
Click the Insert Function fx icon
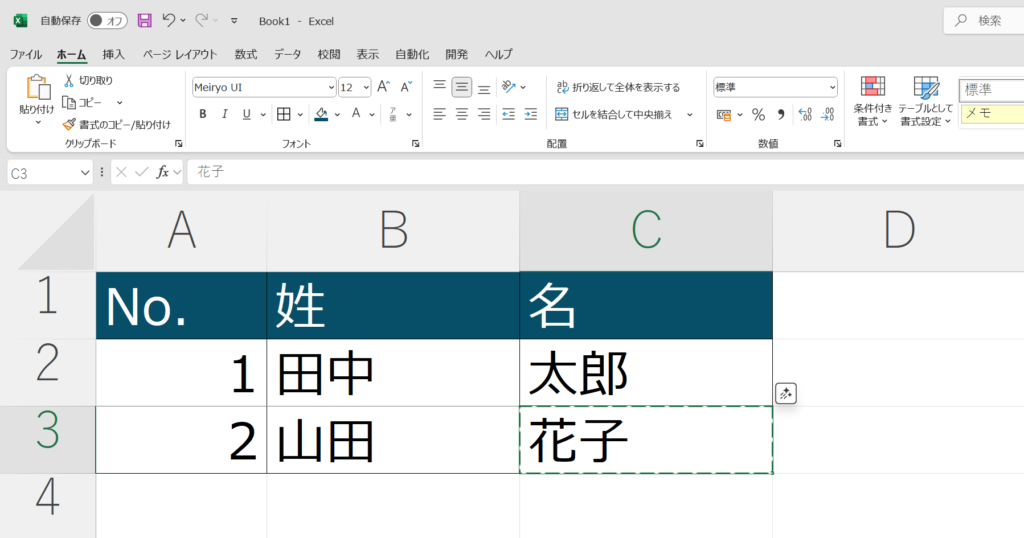(162, 172)
